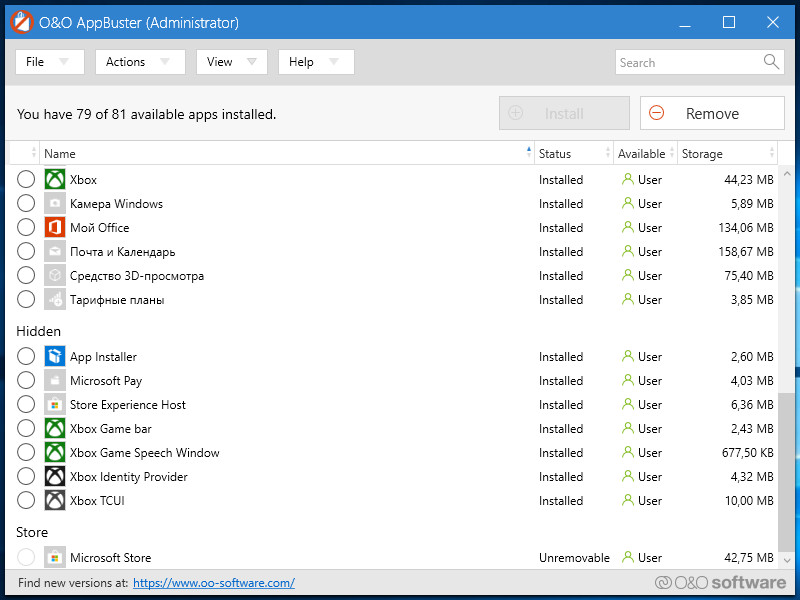The height and width of the screenshot is (600, 800).
Task: Click the Store group heading
Action: coord(32,532)
